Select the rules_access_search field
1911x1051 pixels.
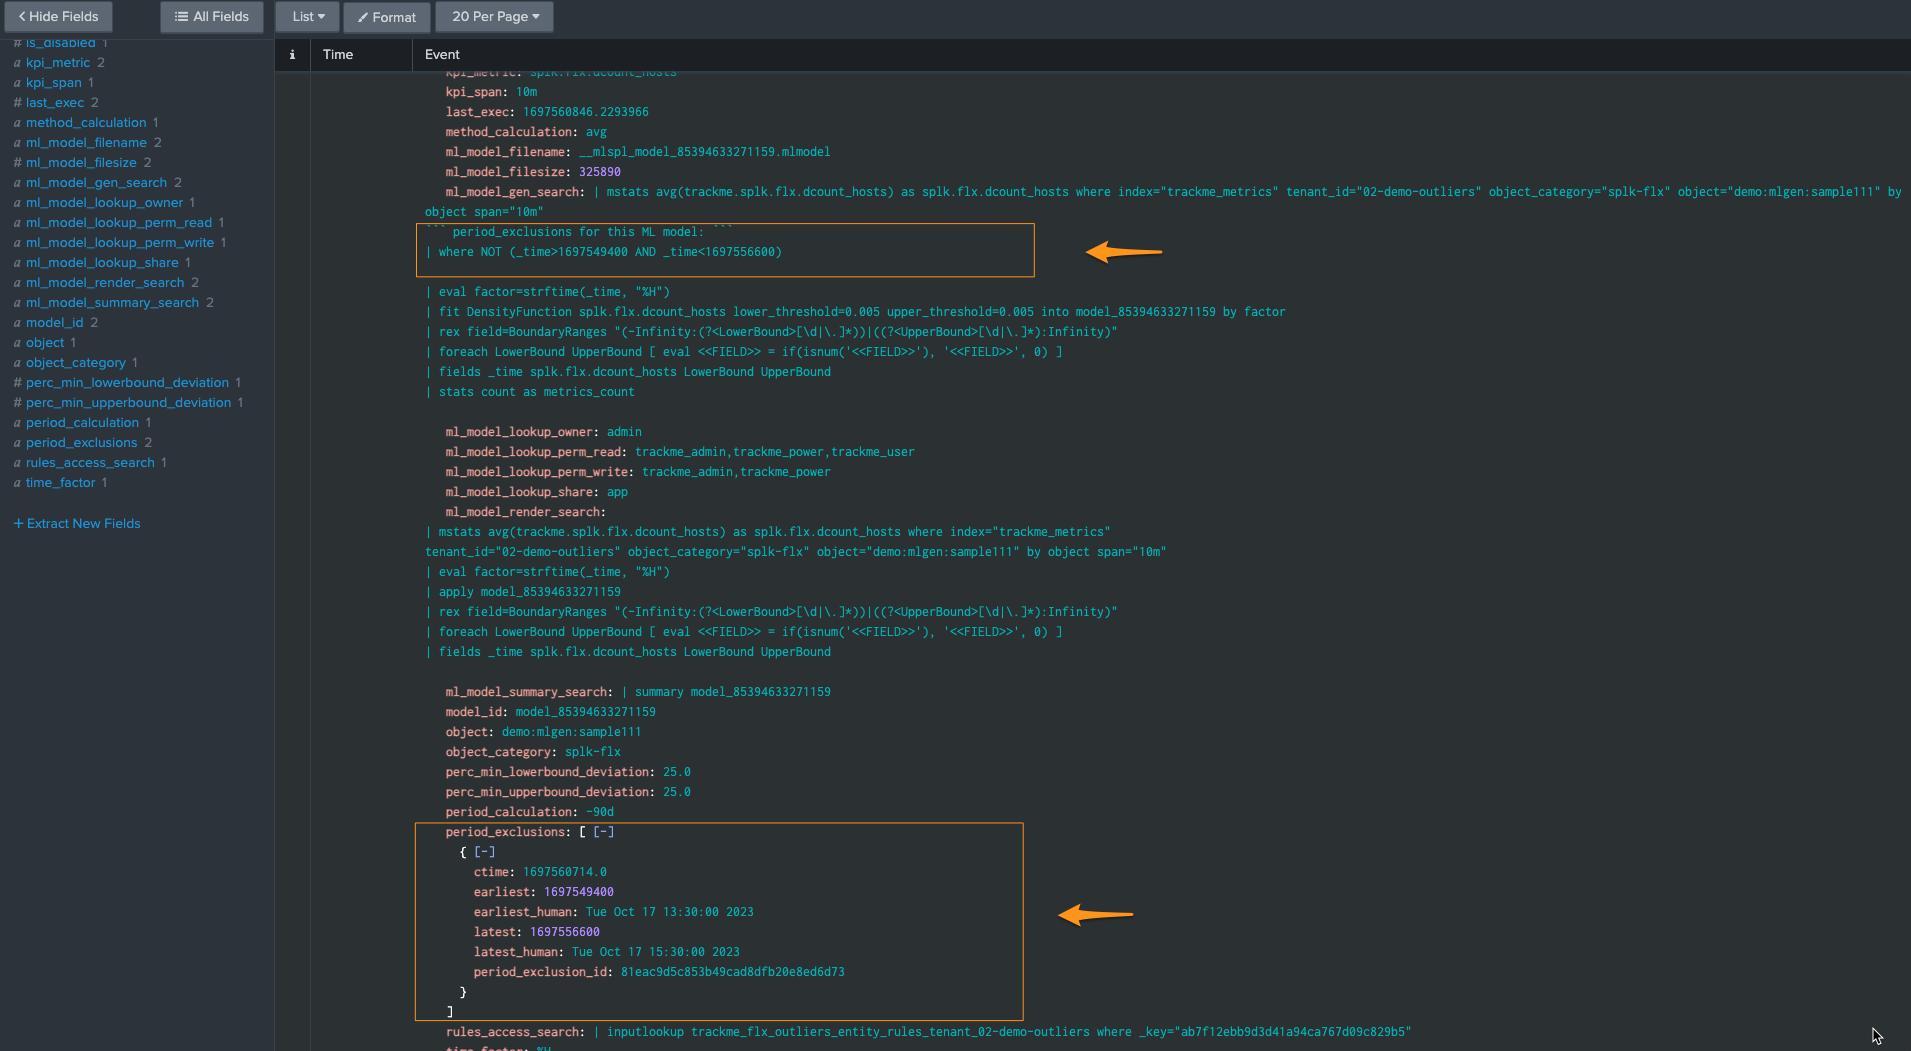pos(90,462)
